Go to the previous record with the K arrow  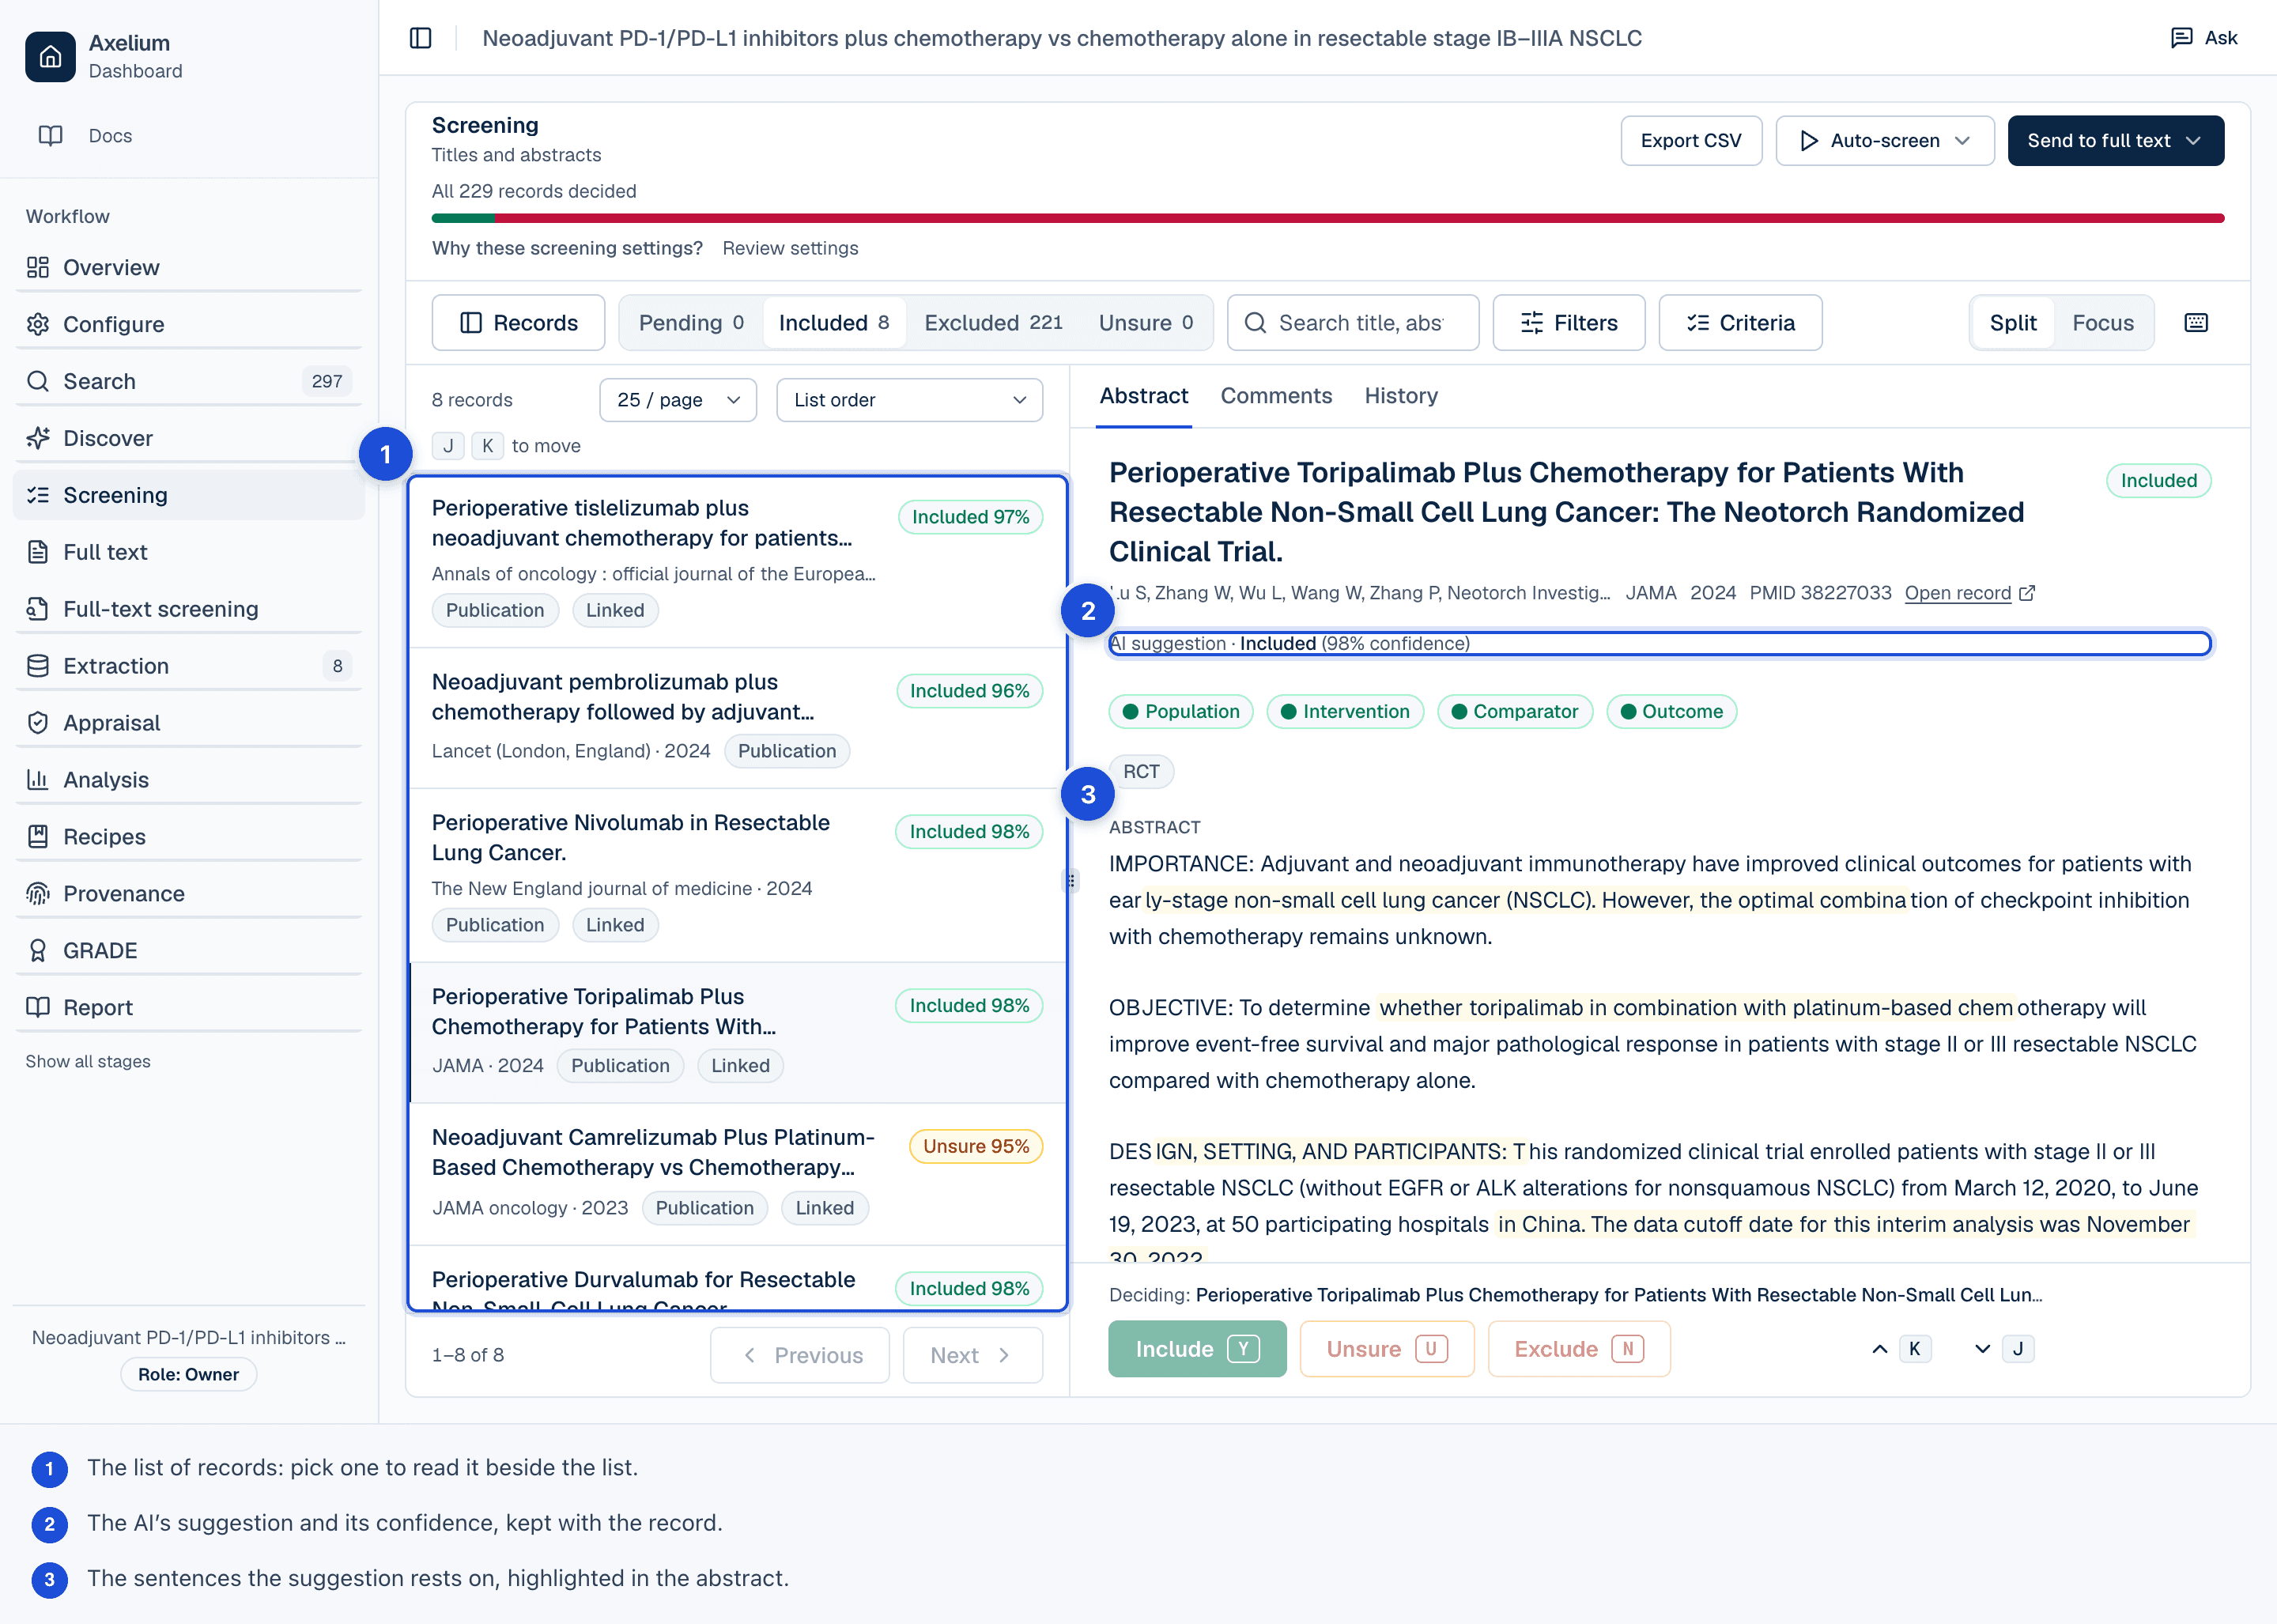(1901, 1349)
